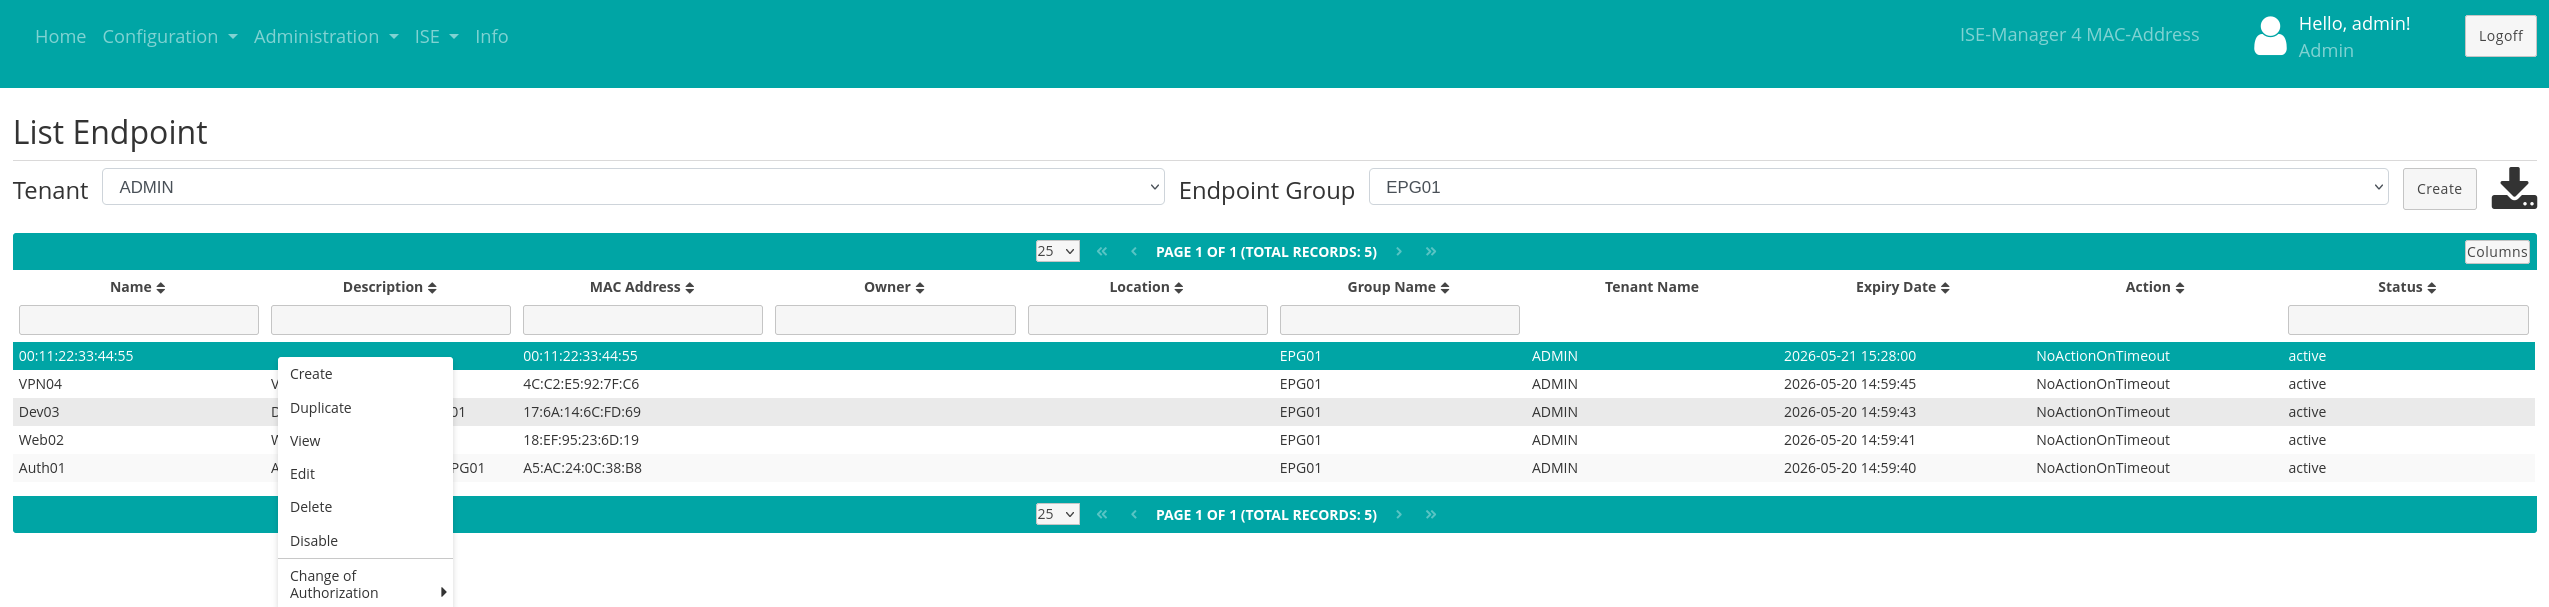Screen dimensions: 2549x607
Task: Open the Tenant dropdown
Action: [633, 187]
